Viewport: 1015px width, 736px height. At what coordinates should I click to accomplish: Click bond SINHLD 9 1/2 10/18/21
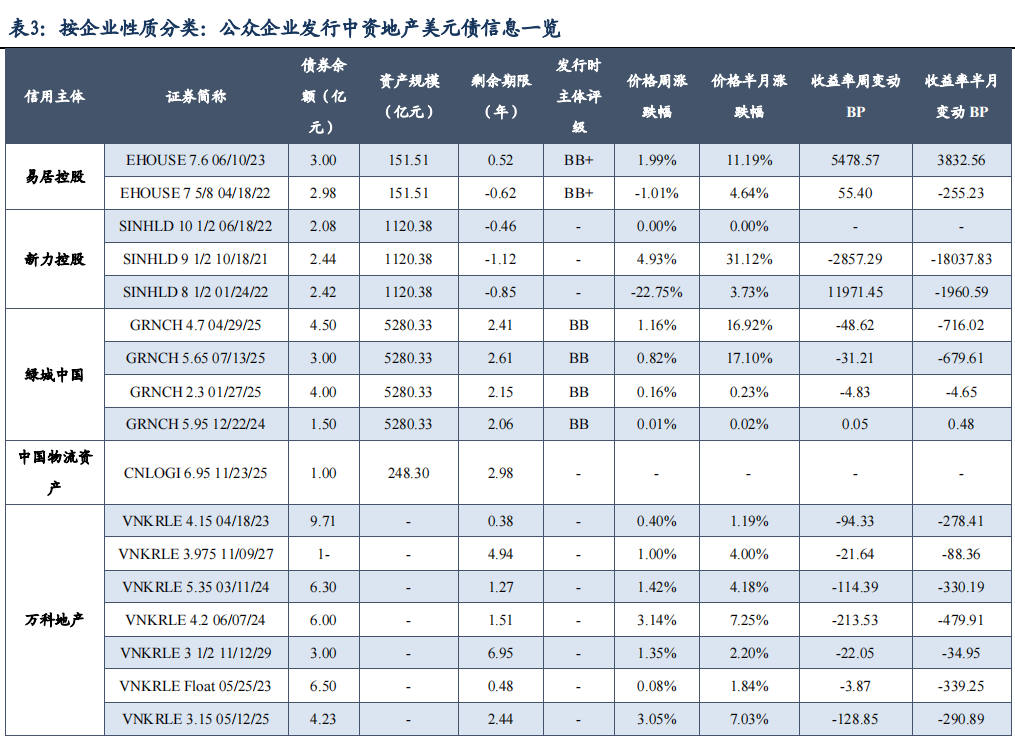(195, 259)
